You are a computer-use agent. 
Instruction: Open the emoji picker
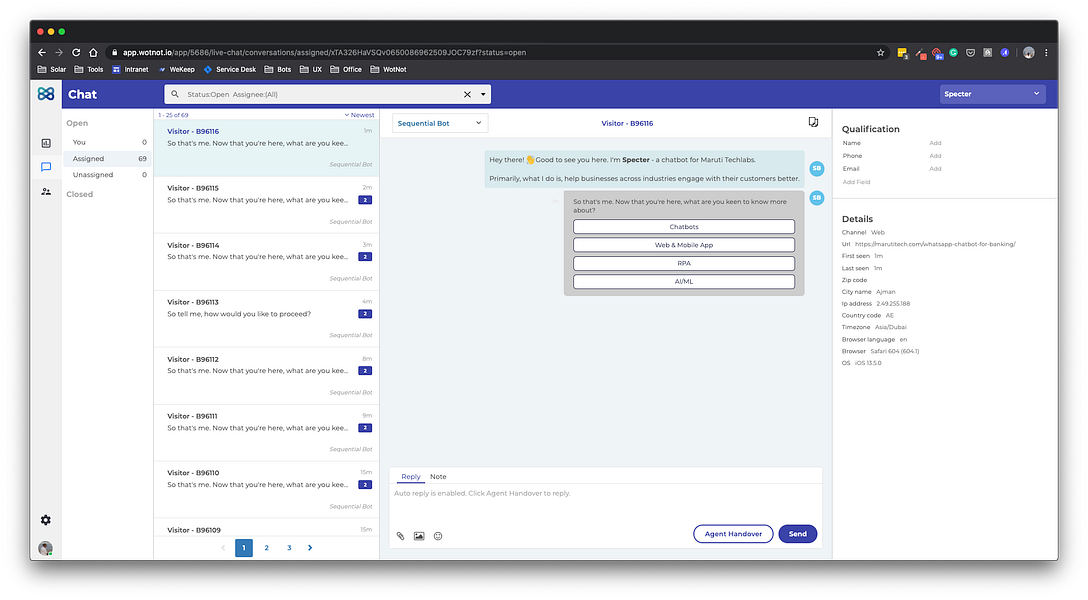[x=438, y=535]
